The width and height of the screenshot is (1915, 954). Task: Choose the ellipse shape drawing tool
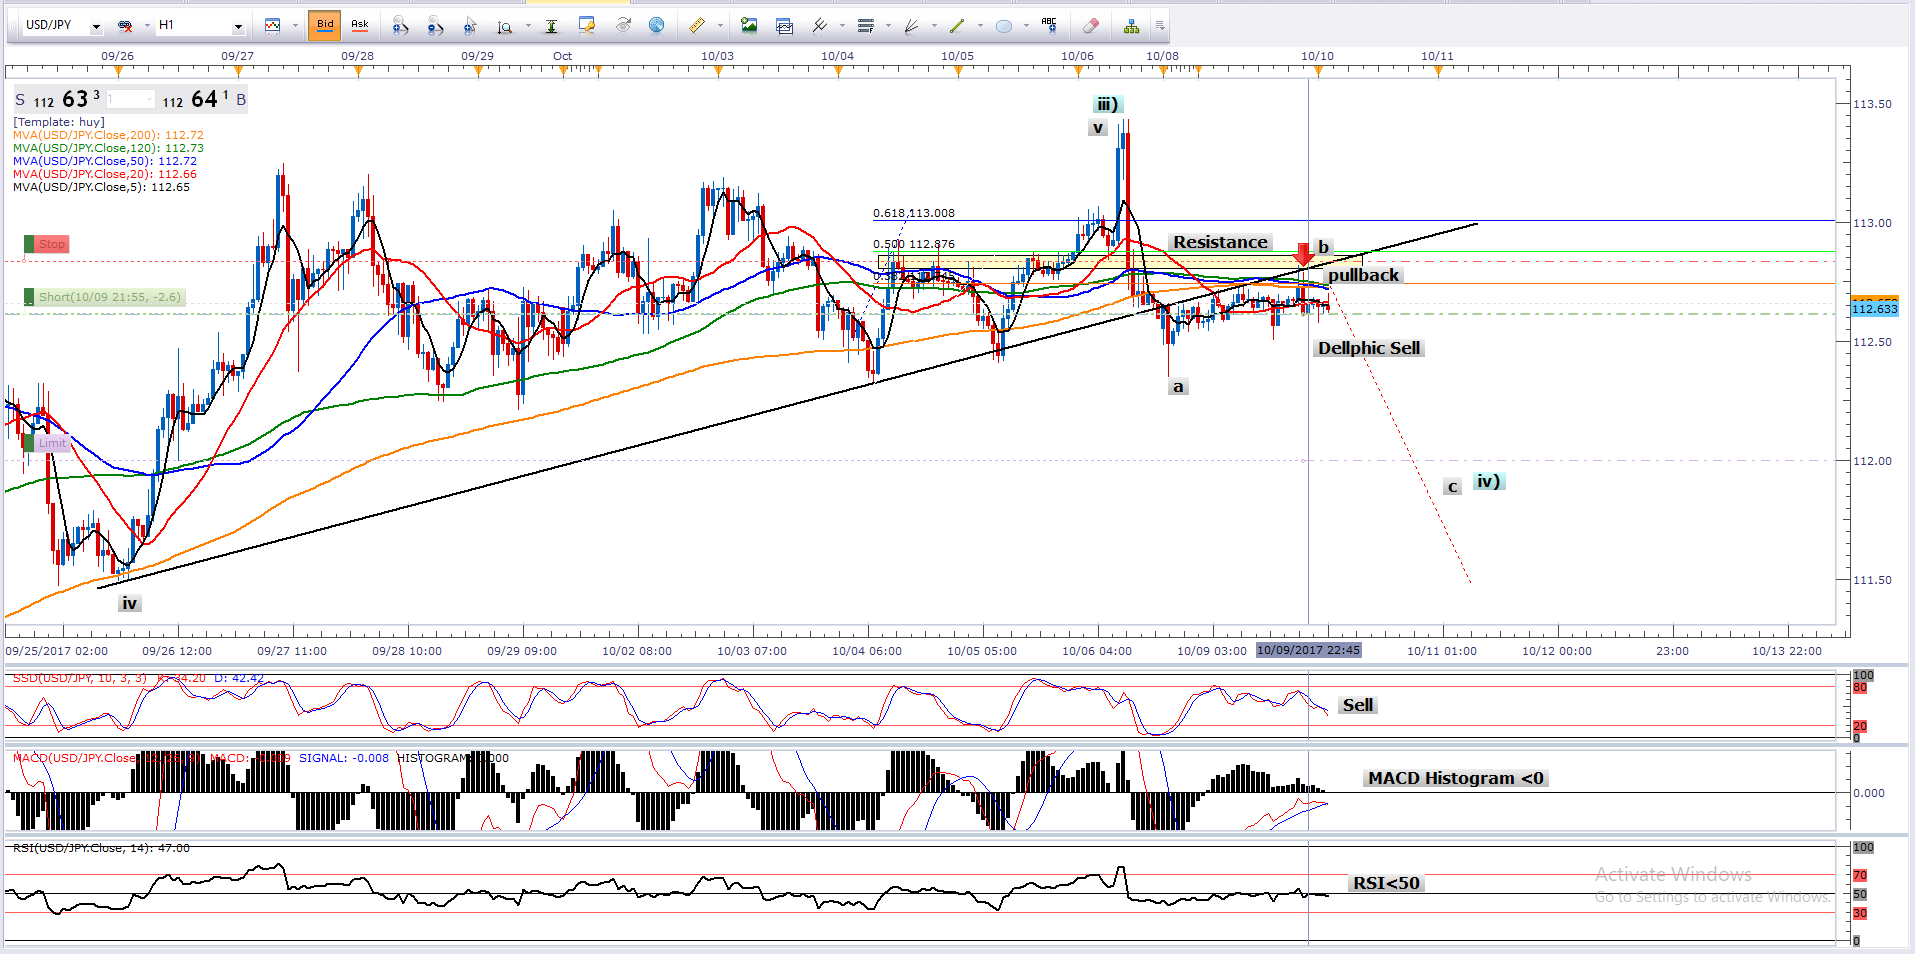[1003, 26]
